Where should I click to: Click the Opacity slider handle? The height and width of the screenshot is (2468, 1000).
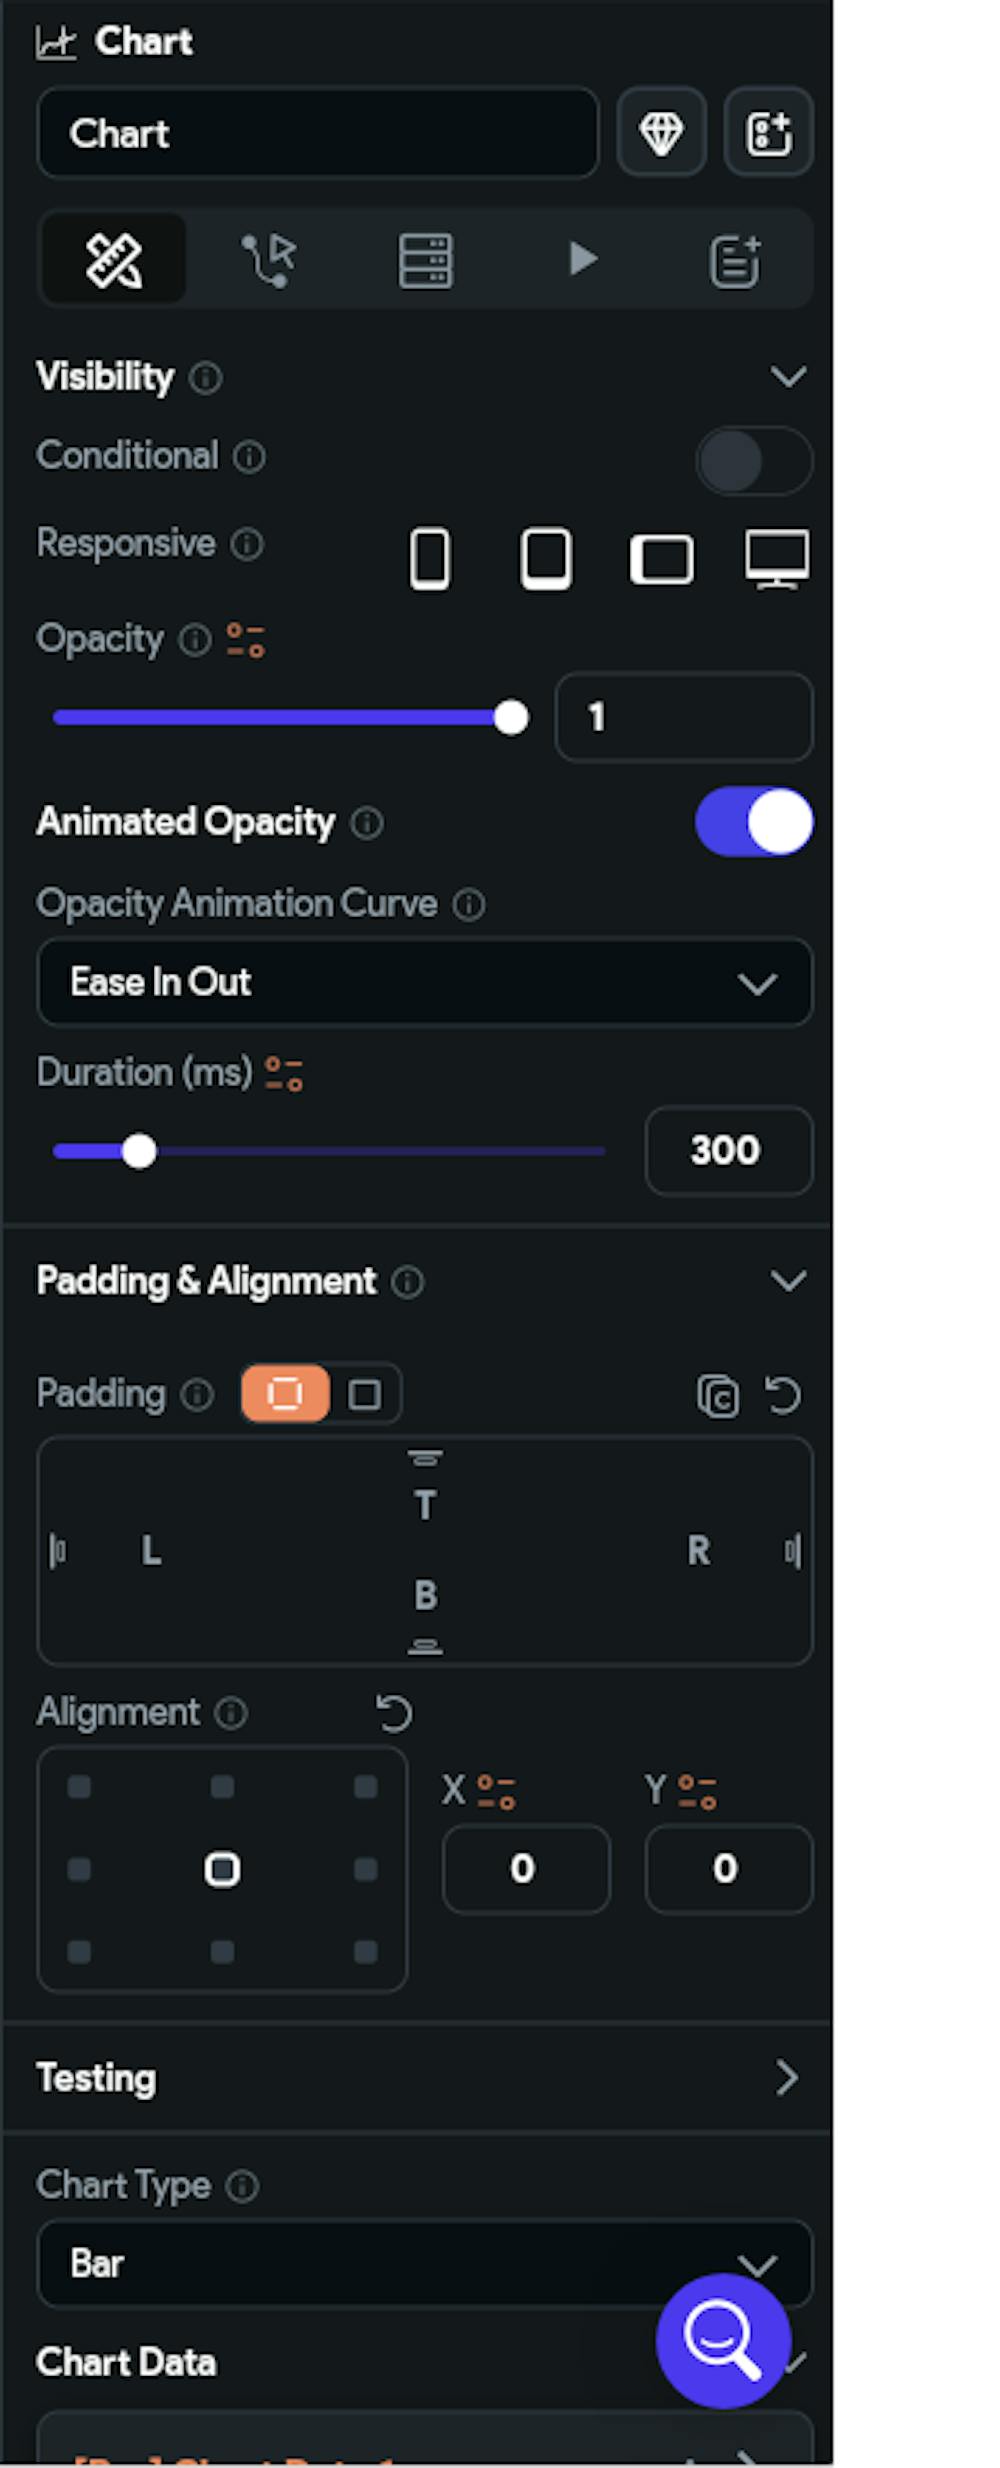[x=511, y=718]
